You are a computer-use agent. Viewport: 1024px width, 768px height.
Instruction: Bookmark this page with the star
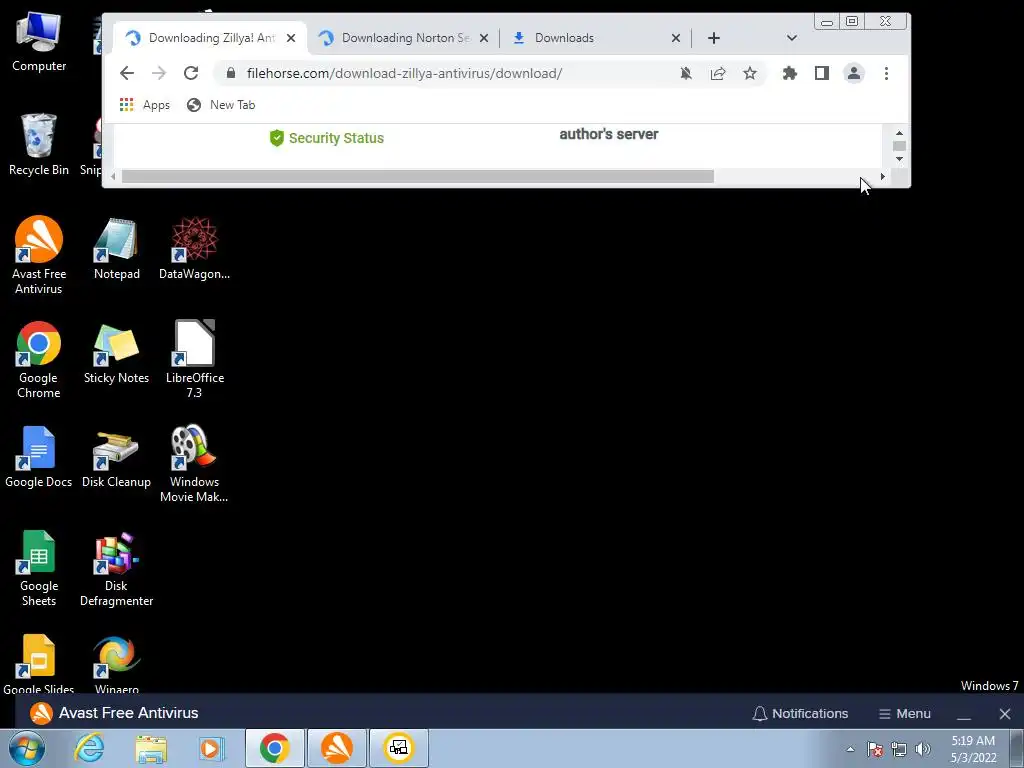pyautogui.click(x=750, y=73)
